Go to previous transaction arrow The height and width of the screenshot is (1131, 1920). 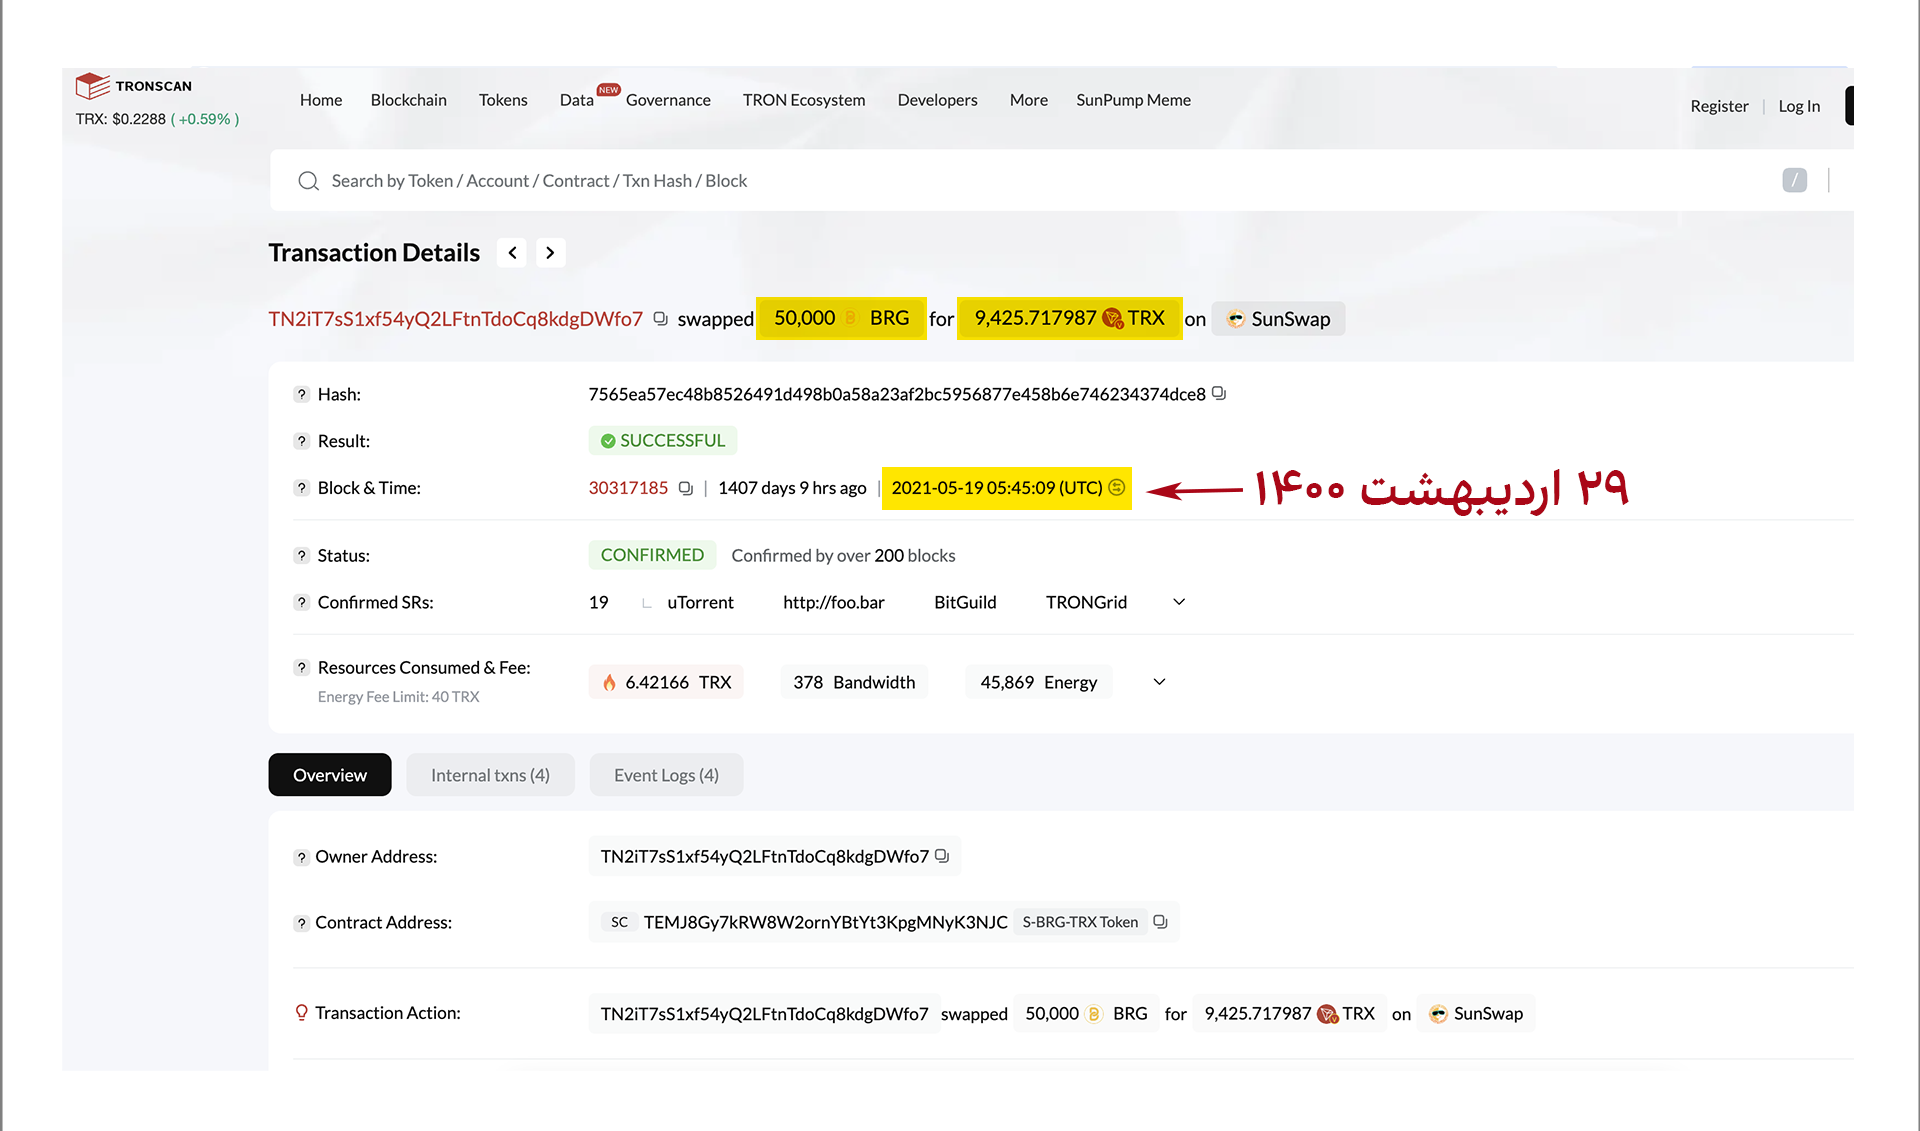click(512, 253)
